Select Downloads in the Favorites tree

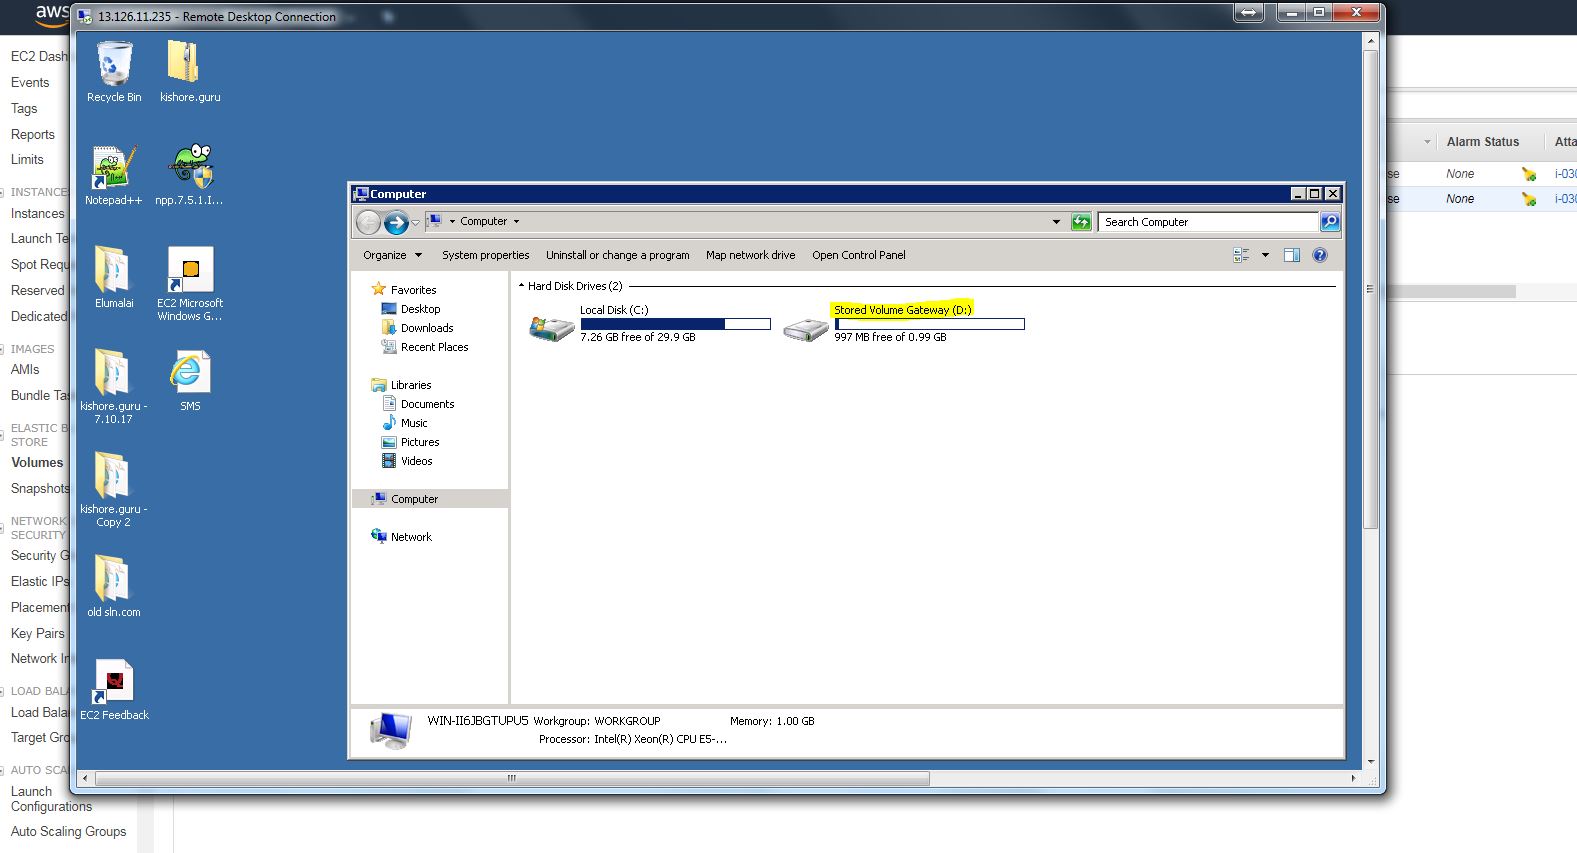[427, 328]
